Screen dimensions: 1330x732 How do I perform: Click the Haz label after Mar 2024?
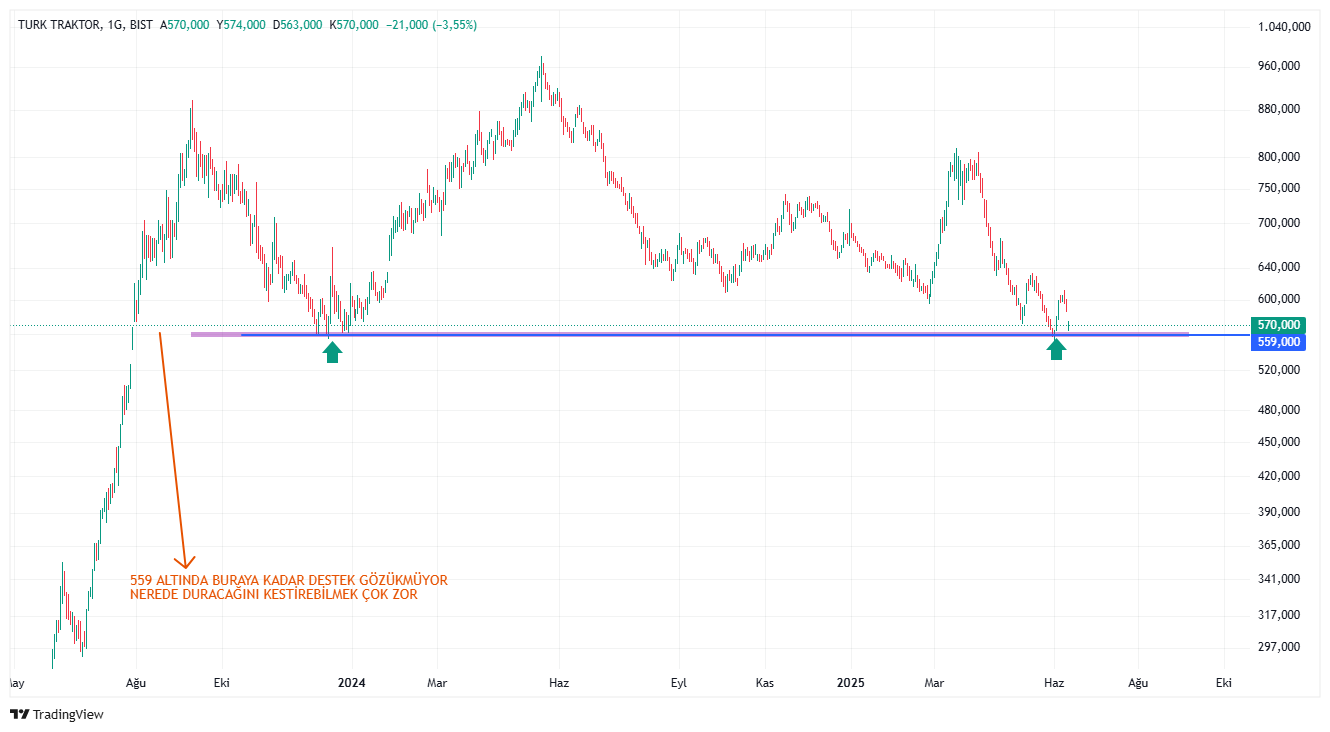(x=559, y=683)
